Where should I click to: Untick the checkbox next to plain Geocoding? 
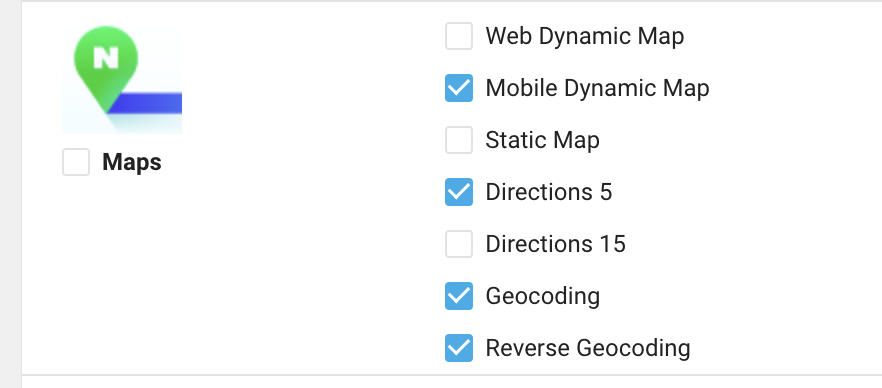coord(459,296)
